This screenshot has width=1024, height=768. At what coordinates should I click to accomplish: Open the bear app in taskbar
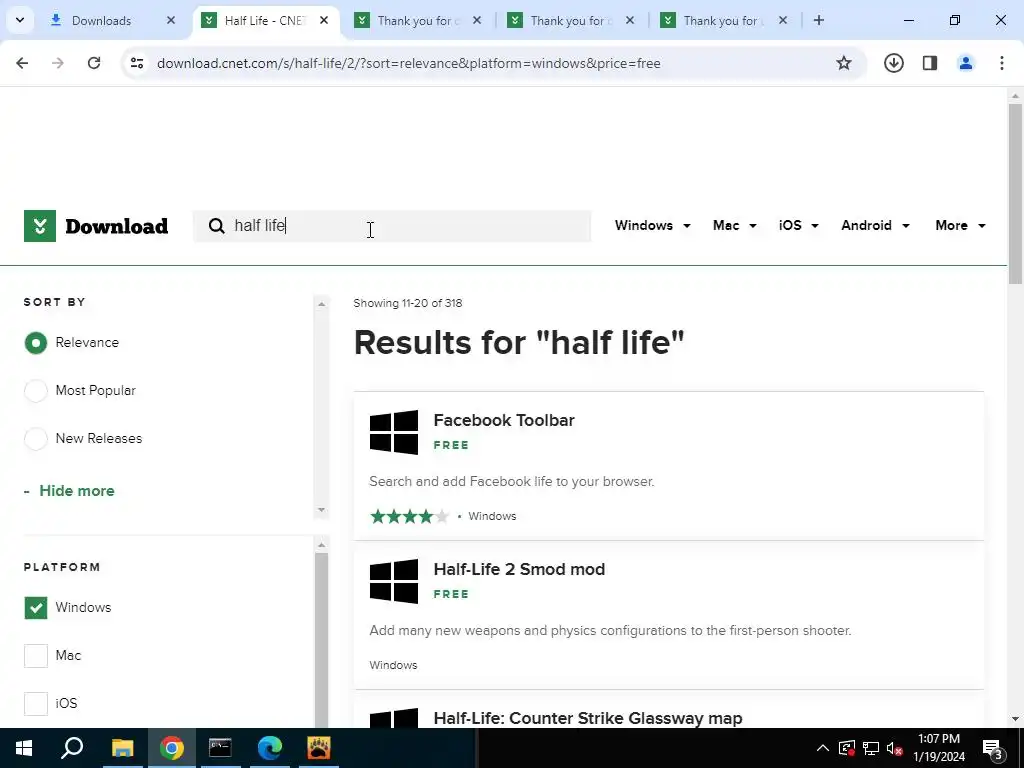pos(319,748)
